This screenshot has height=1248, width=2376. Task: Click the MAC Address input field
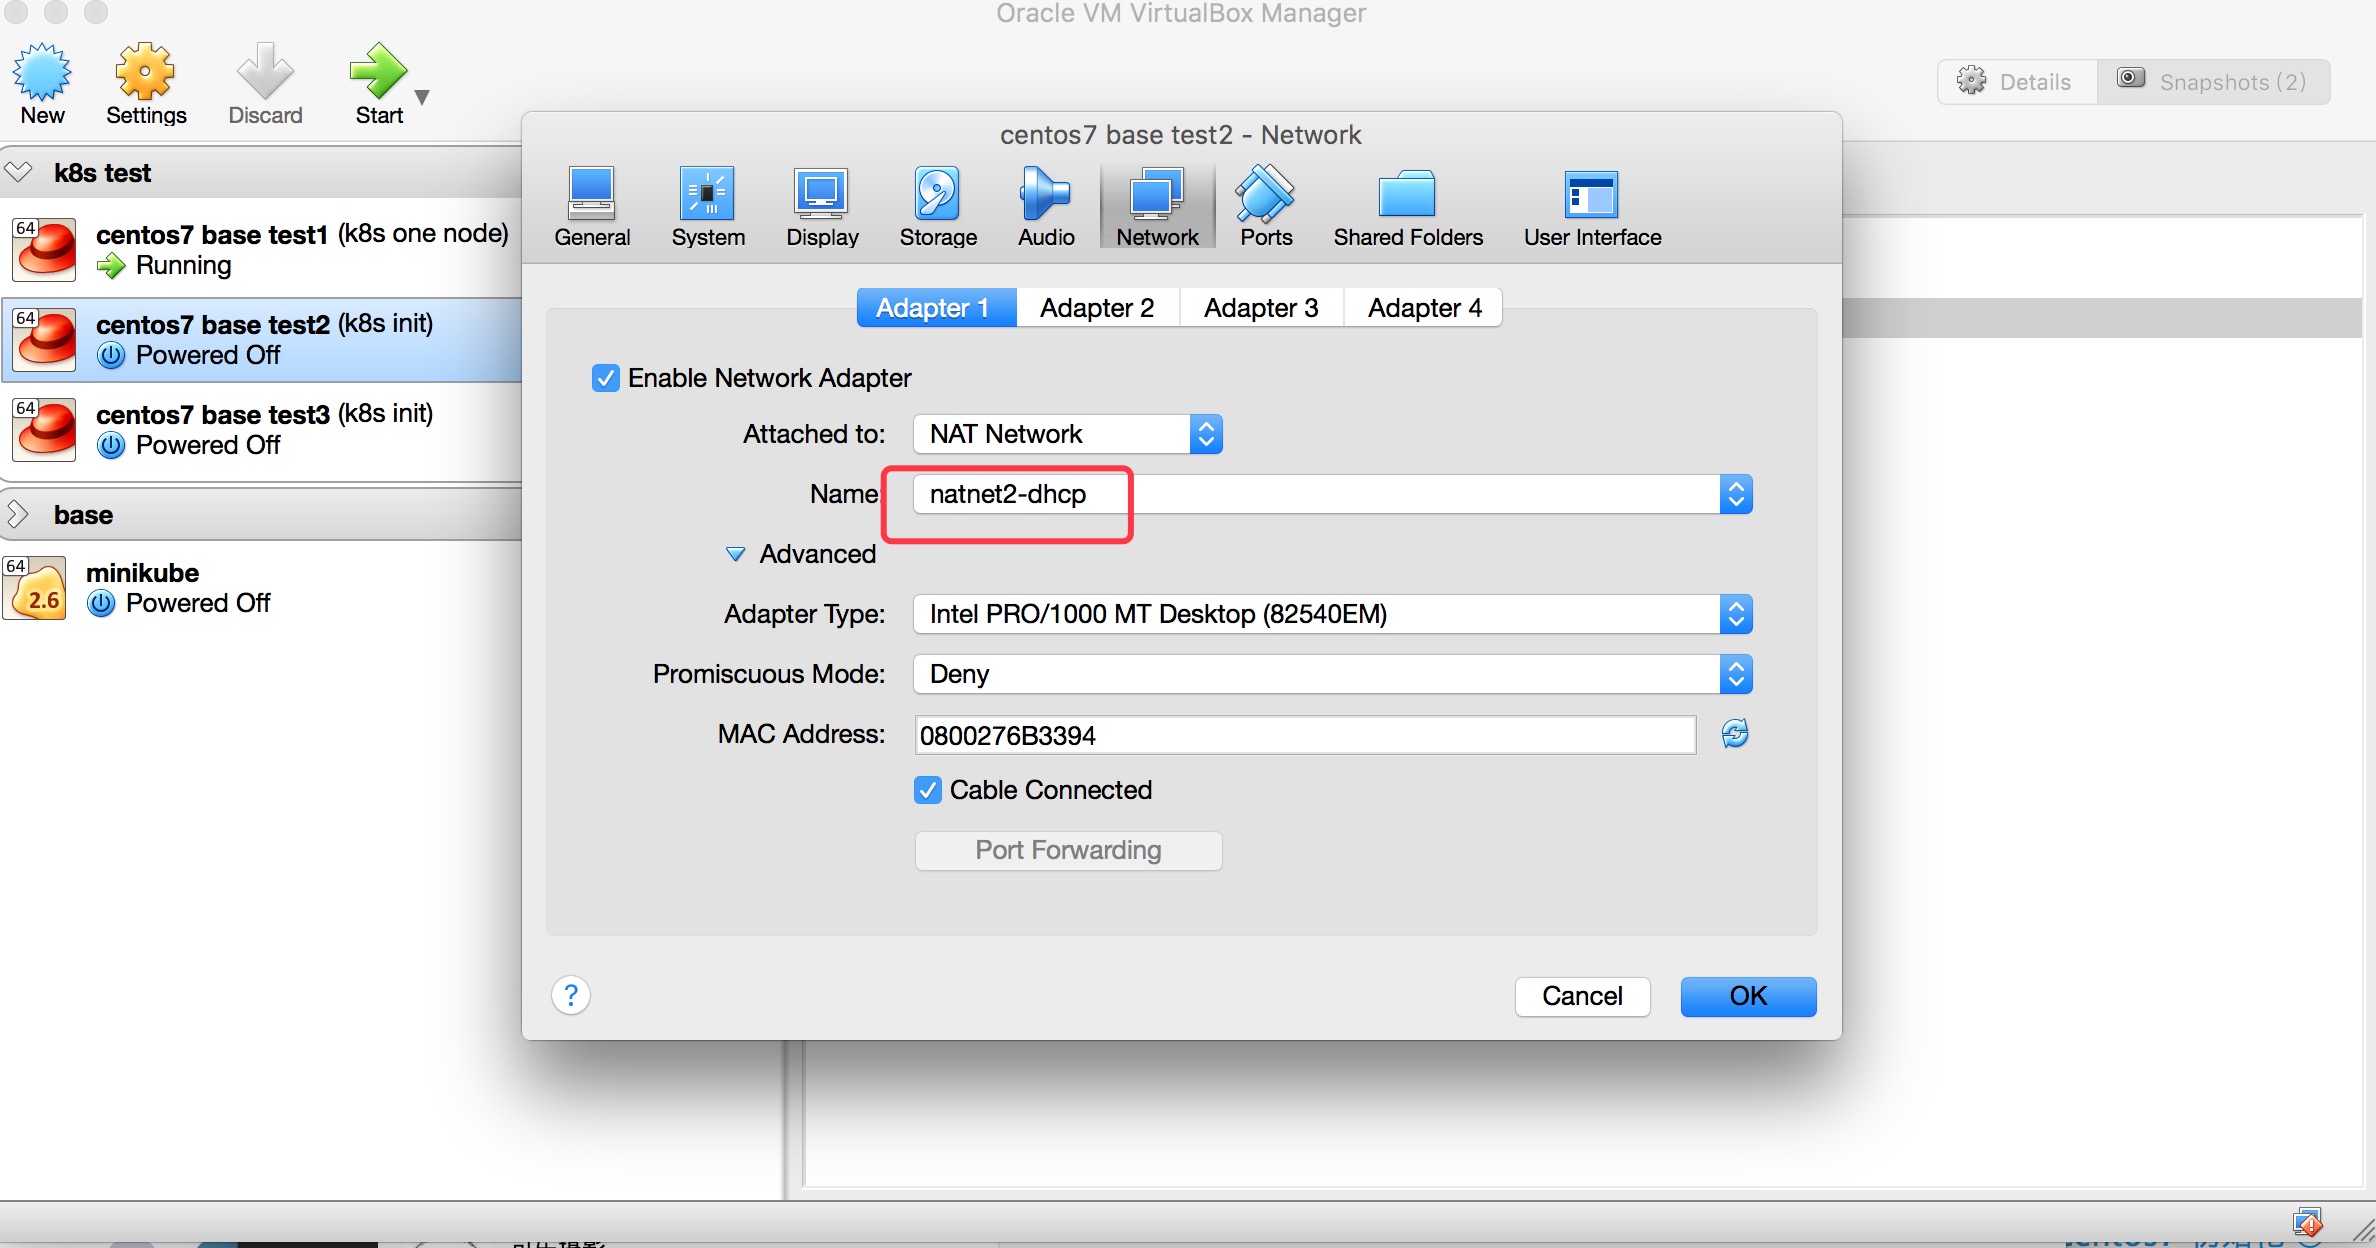(1304, 736)
